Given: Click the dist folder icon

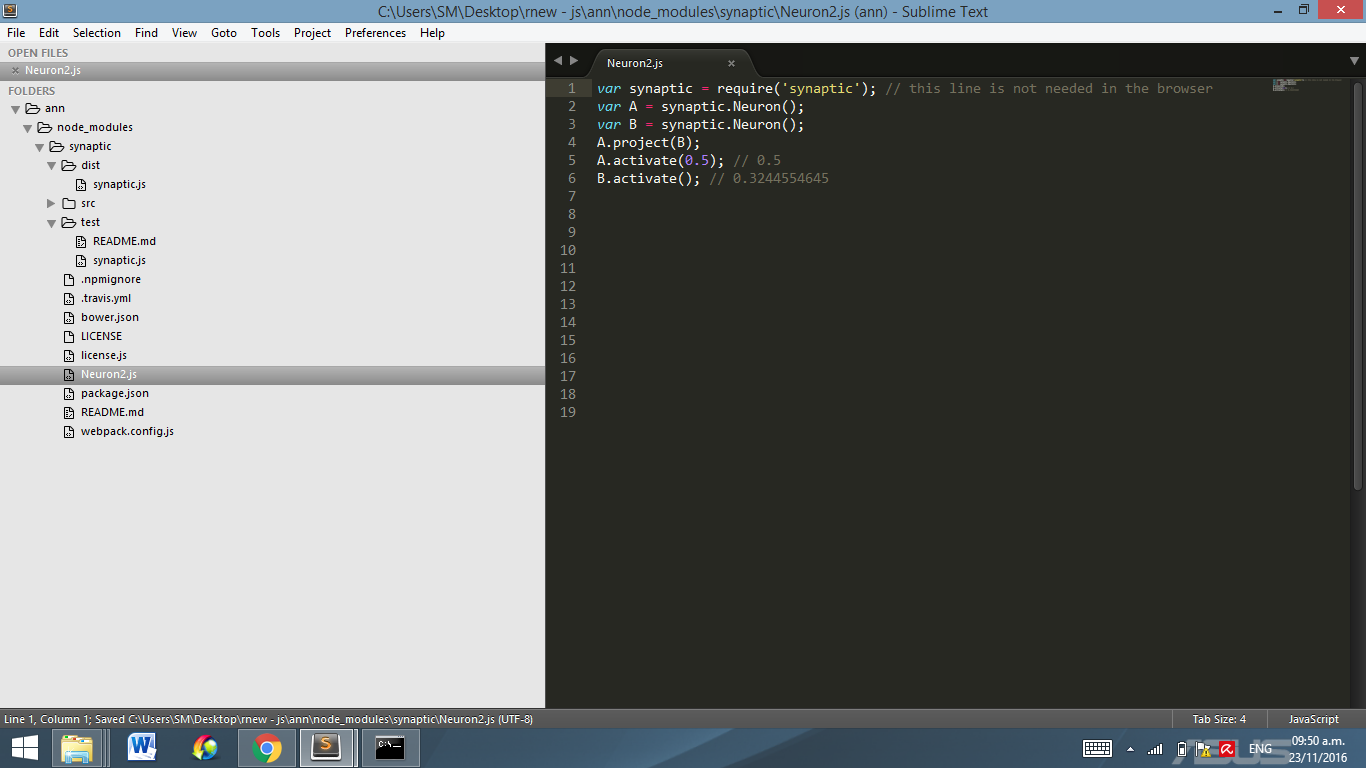Looking at the screenshot, I should (69, 165).
